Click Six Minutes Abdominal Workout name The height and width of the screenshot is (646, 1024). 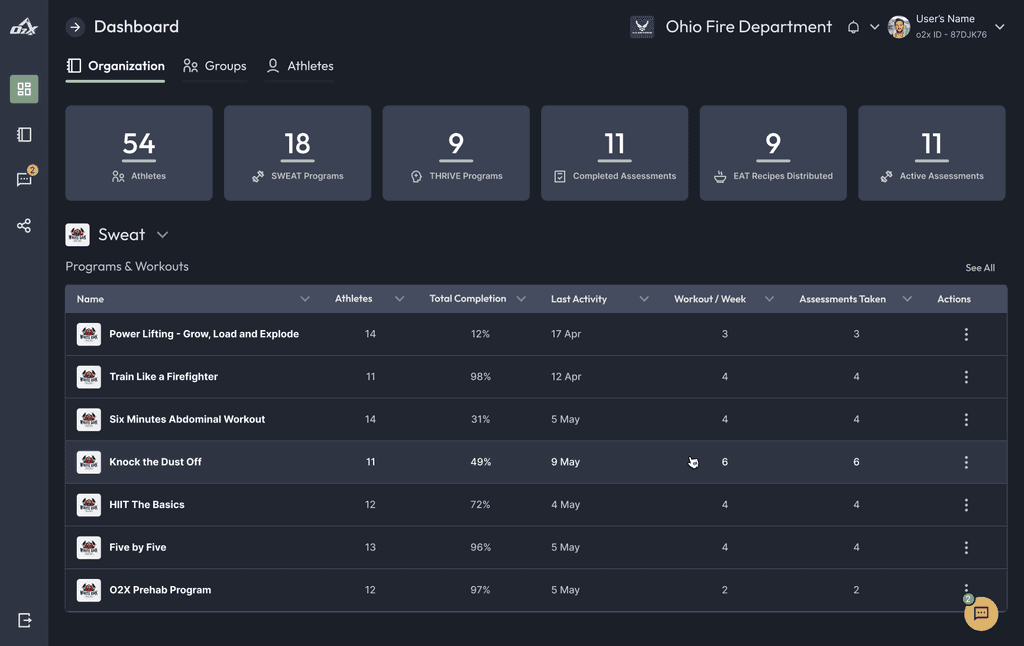point(187,419)
